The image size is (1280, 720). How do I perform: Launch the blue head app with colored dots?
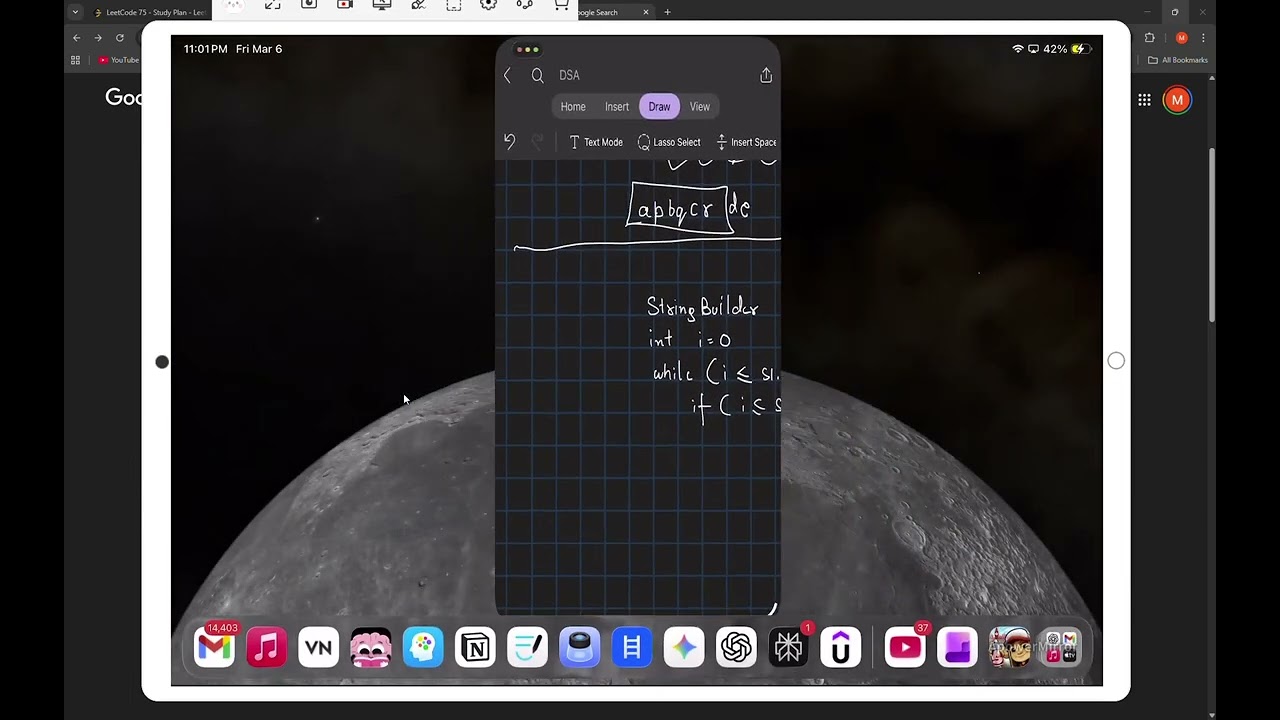click(423, 647)
